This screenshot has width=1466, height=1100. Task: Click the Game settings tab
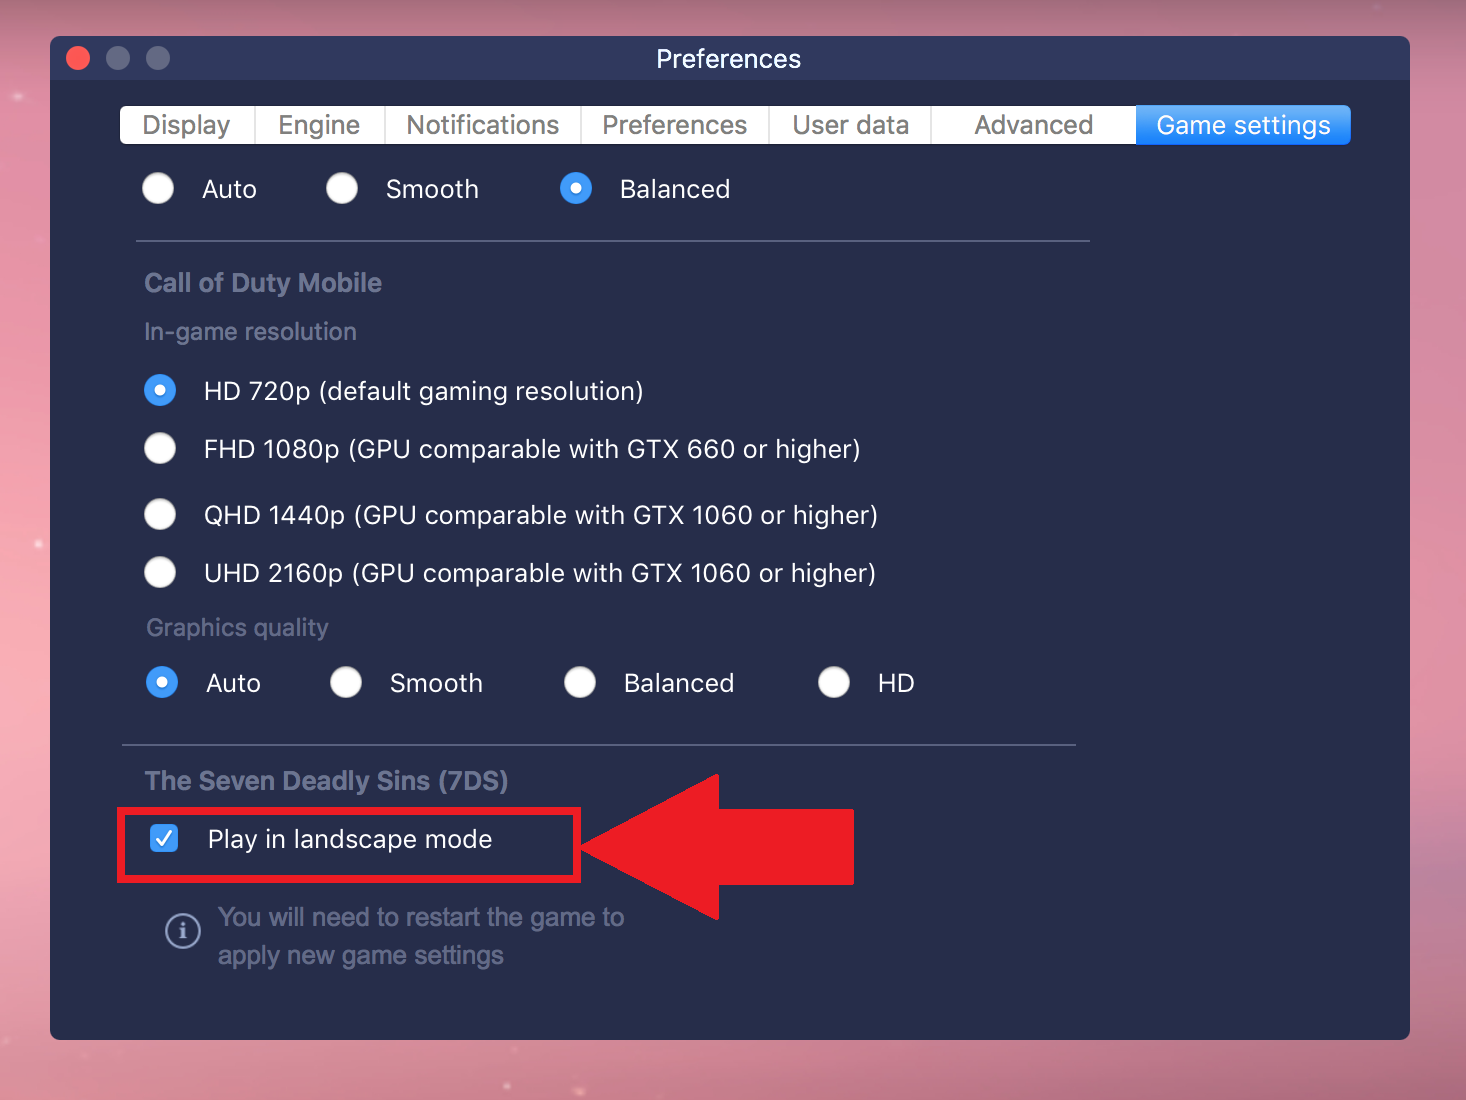coord(1243,125)
